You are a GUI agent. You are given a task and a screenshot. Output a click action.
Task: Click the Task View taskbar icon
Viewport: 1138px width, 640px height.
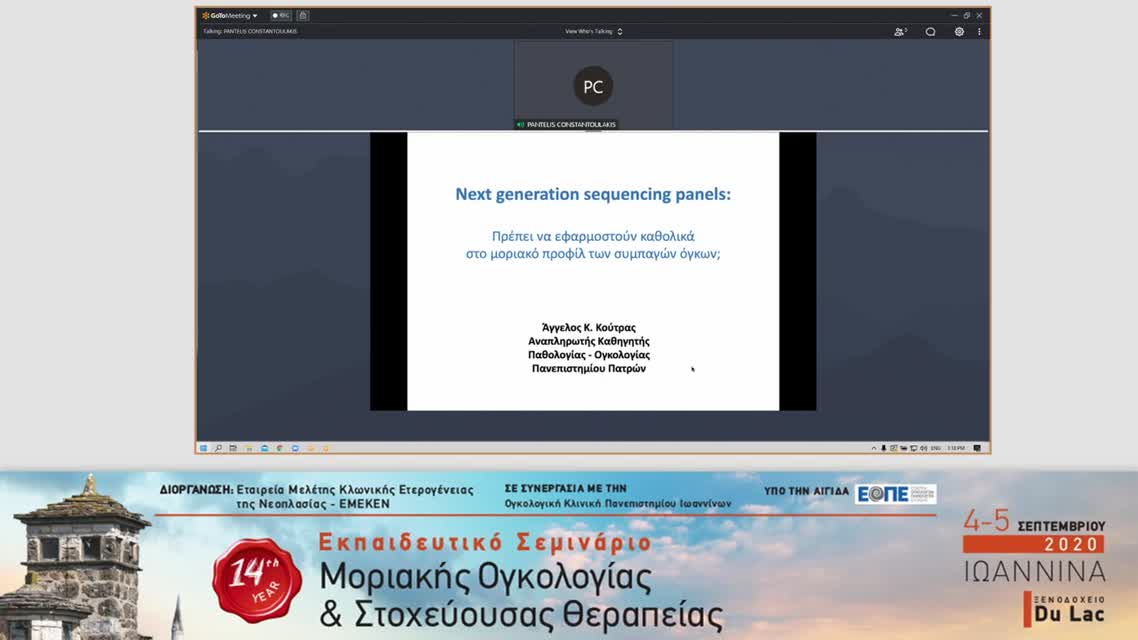click(x=233, y=447)
